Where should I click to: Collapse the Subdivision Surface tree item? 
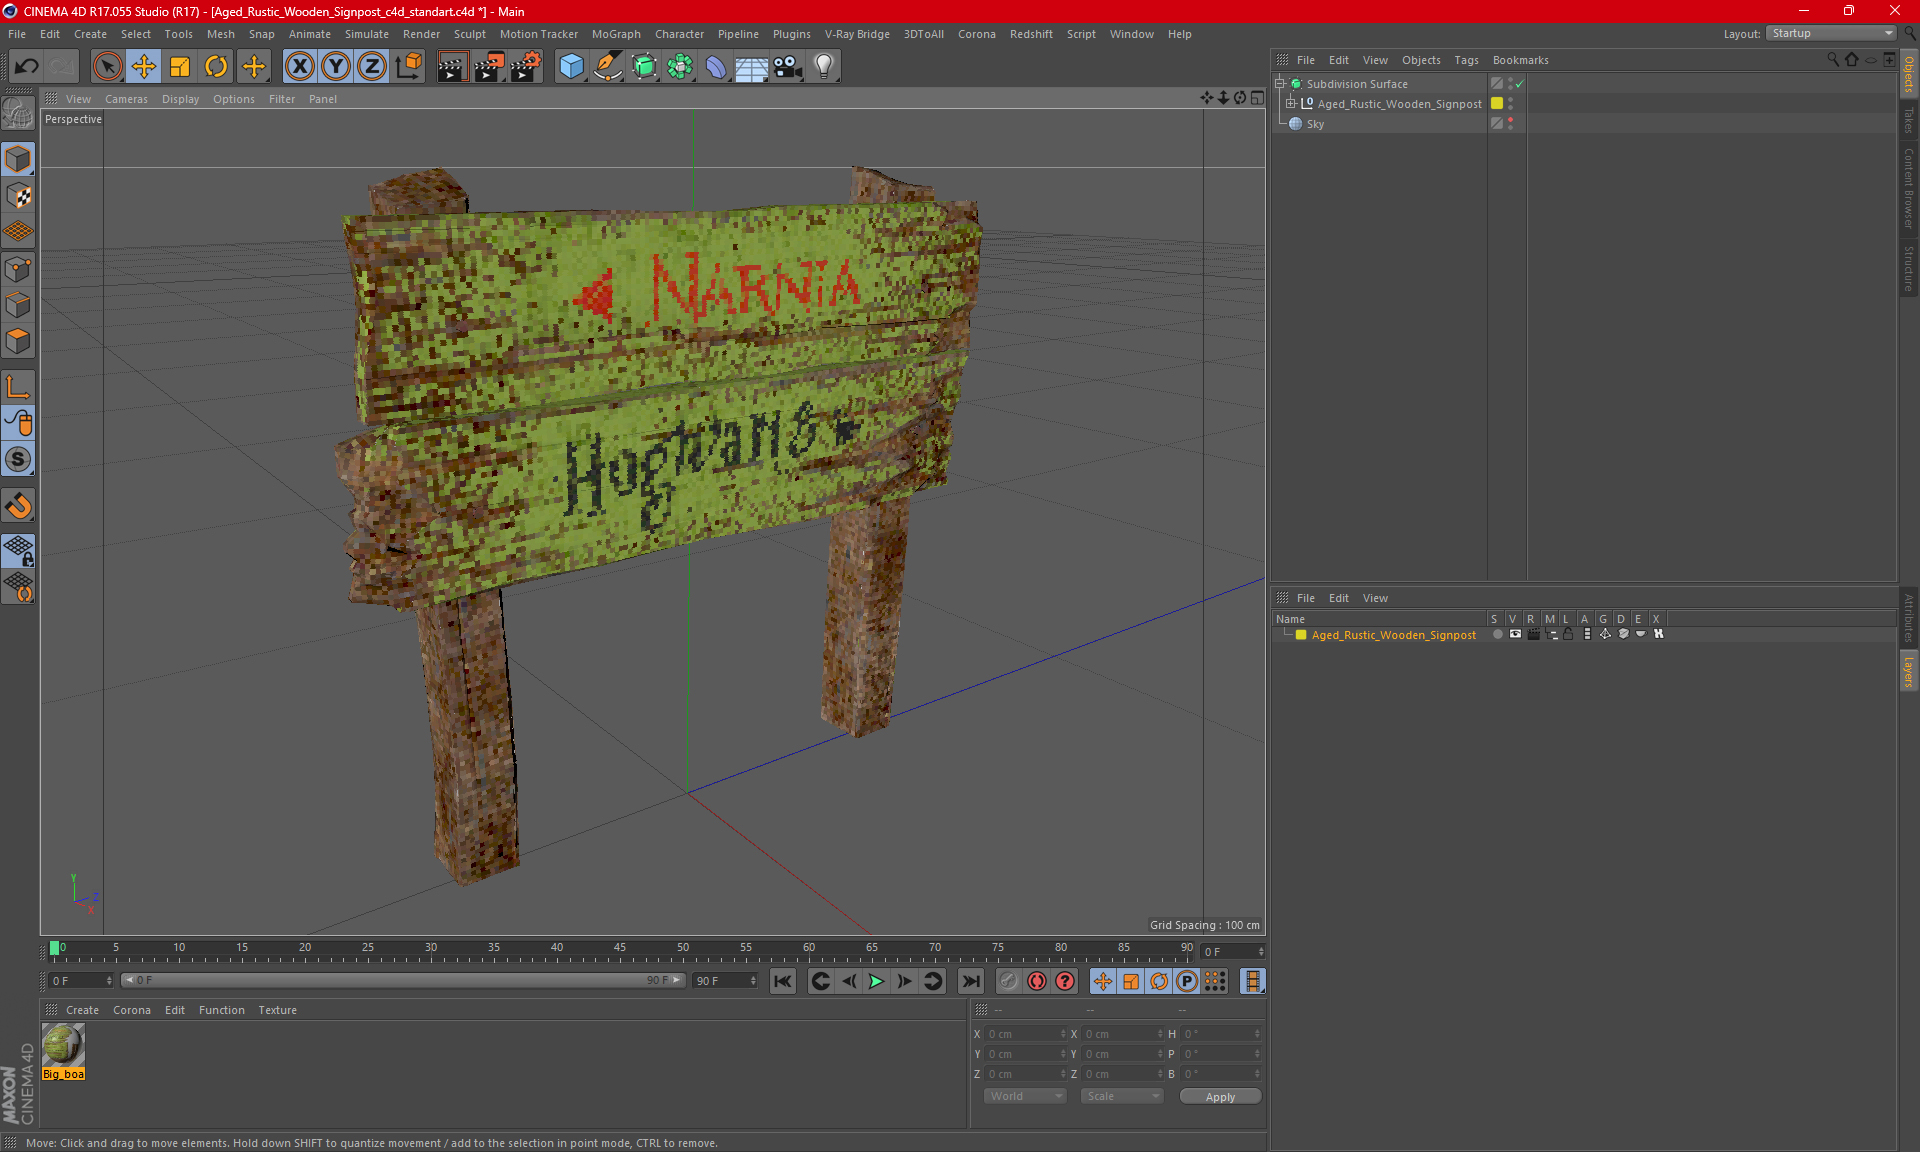(x=1280, y=84)
